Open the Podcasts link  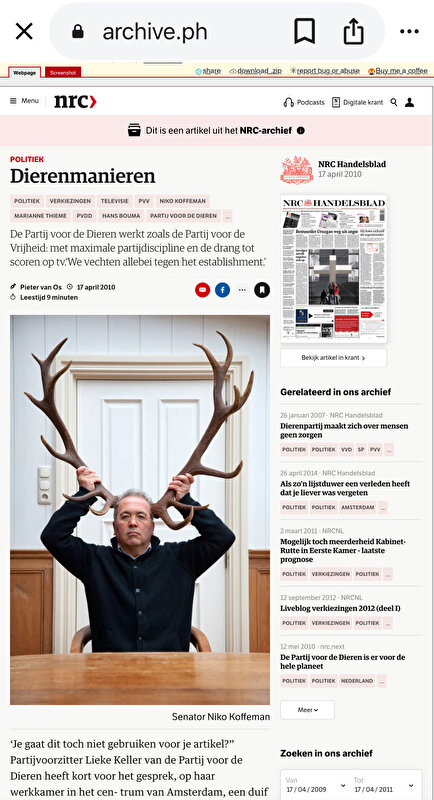point(304,102)
